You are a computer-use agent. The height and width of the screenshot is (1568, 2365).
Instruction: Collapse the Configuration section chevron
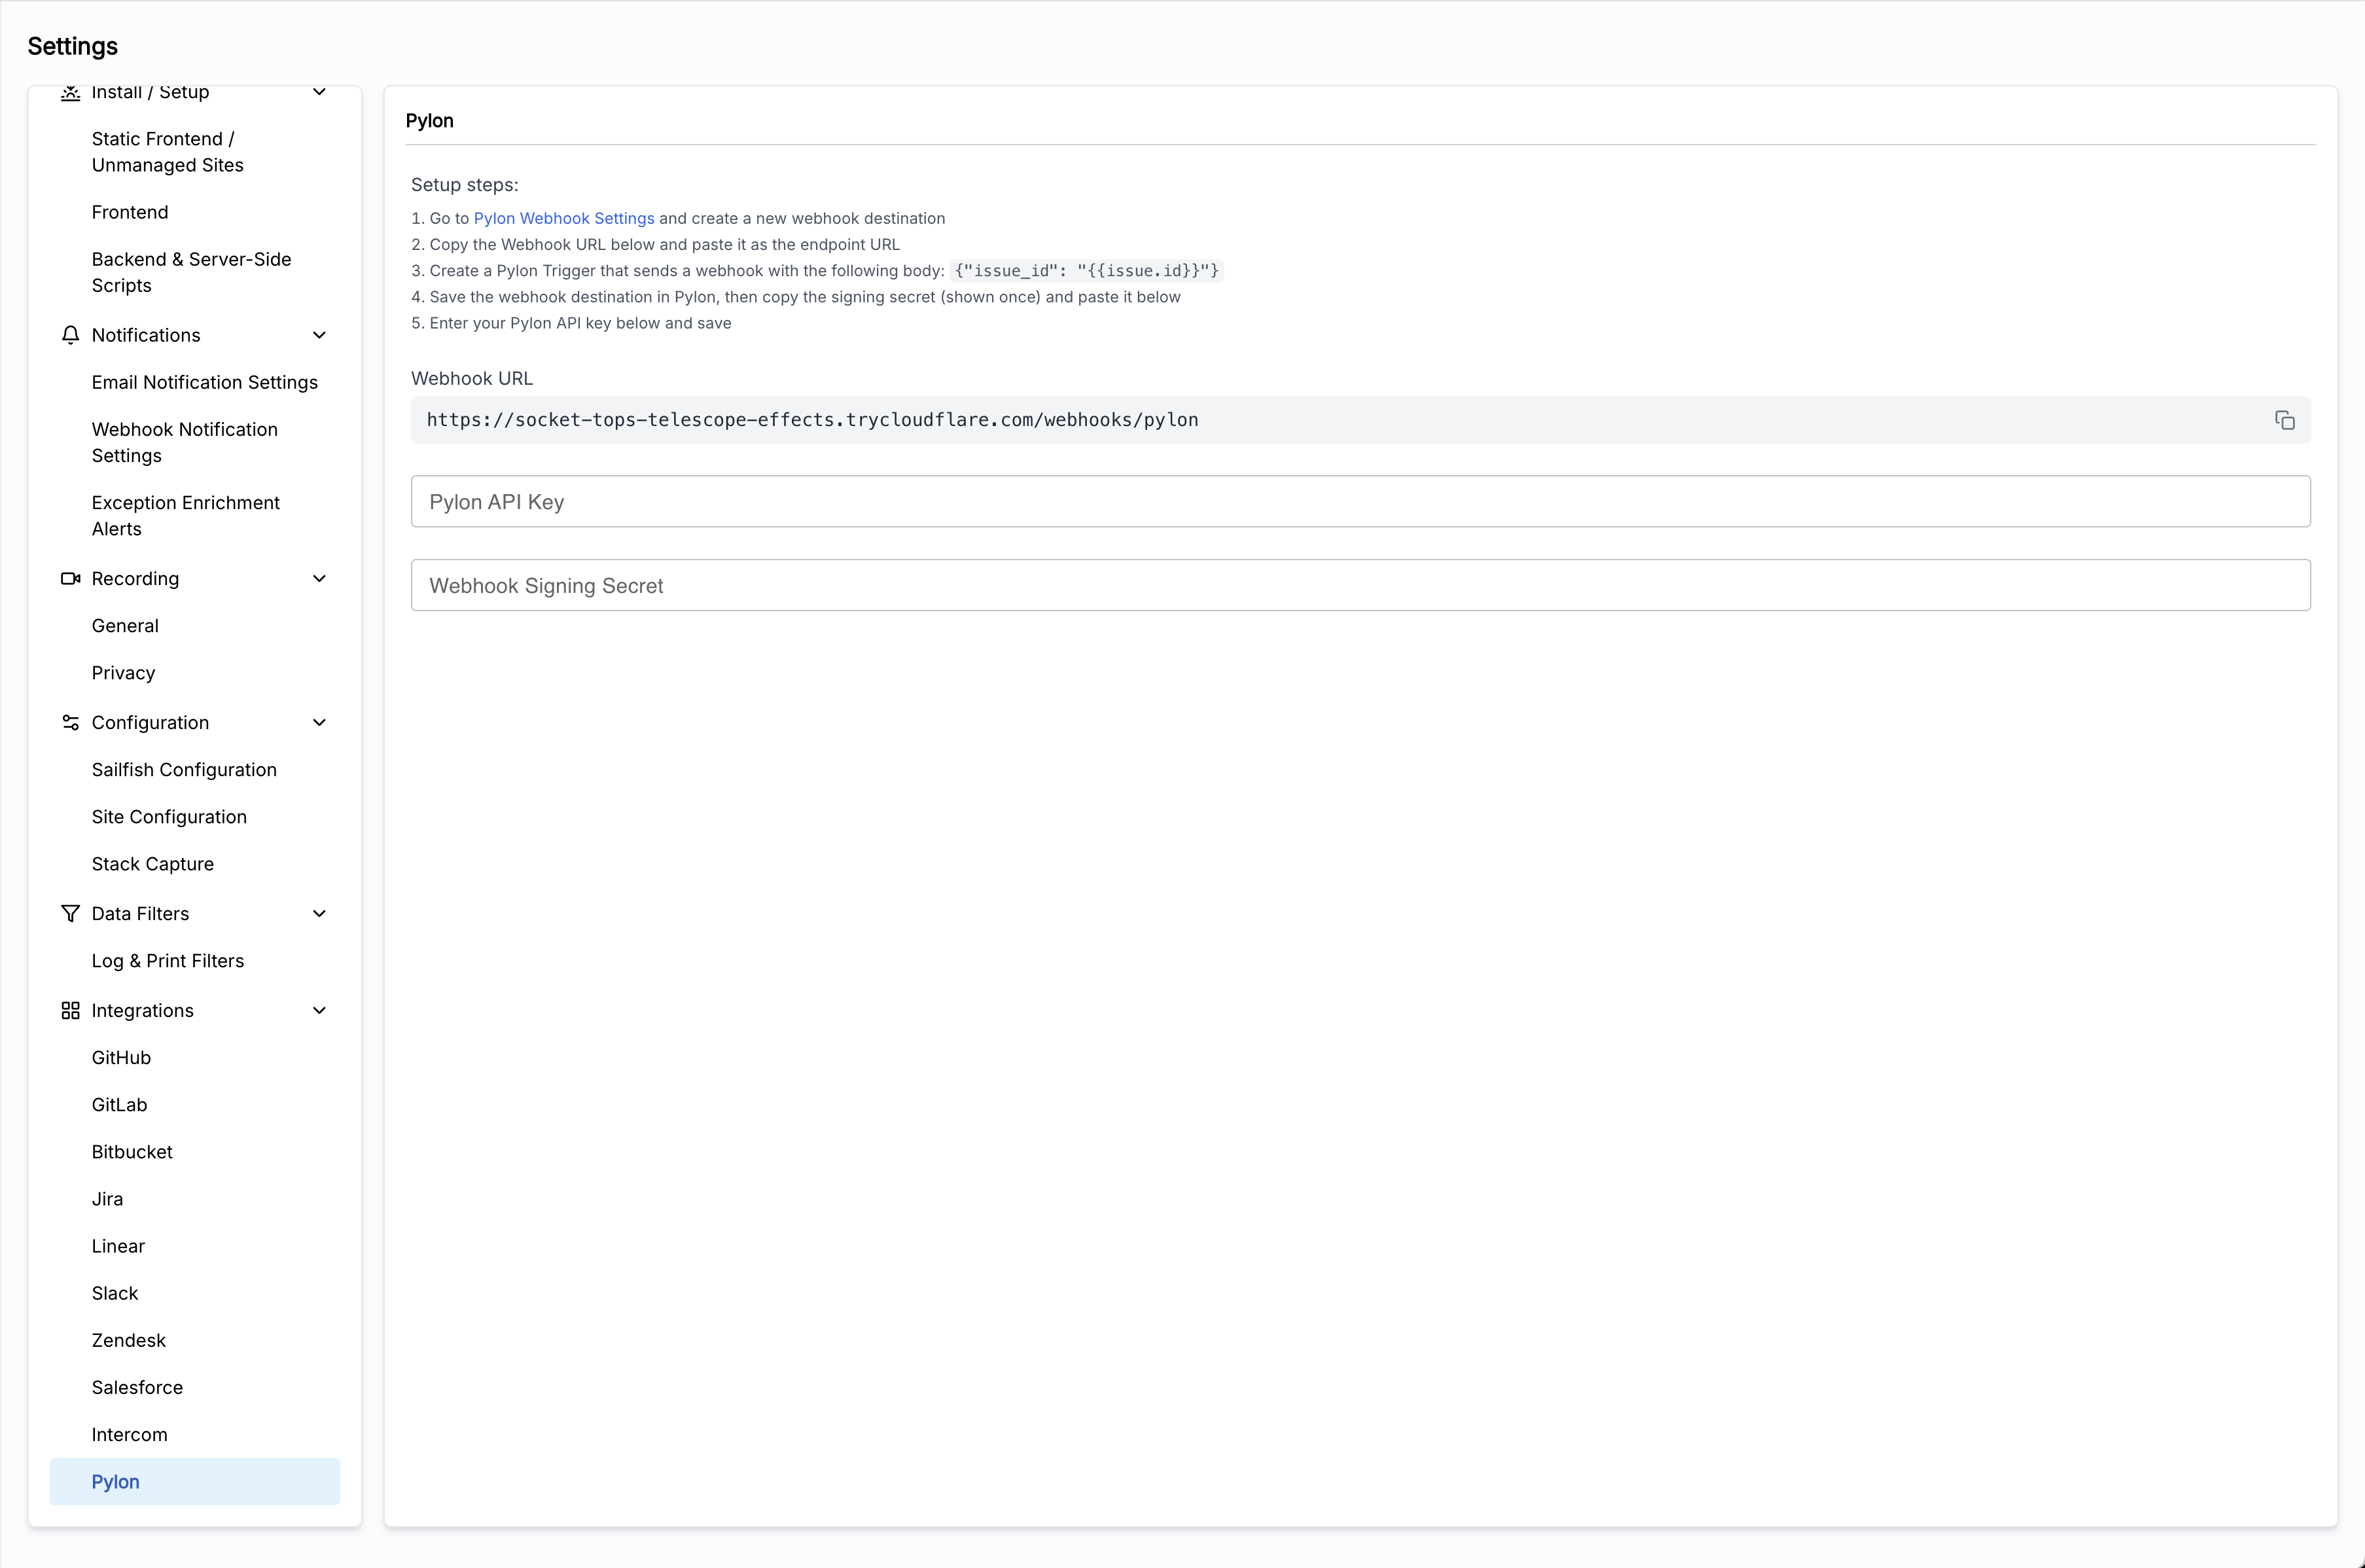point(319,722)
